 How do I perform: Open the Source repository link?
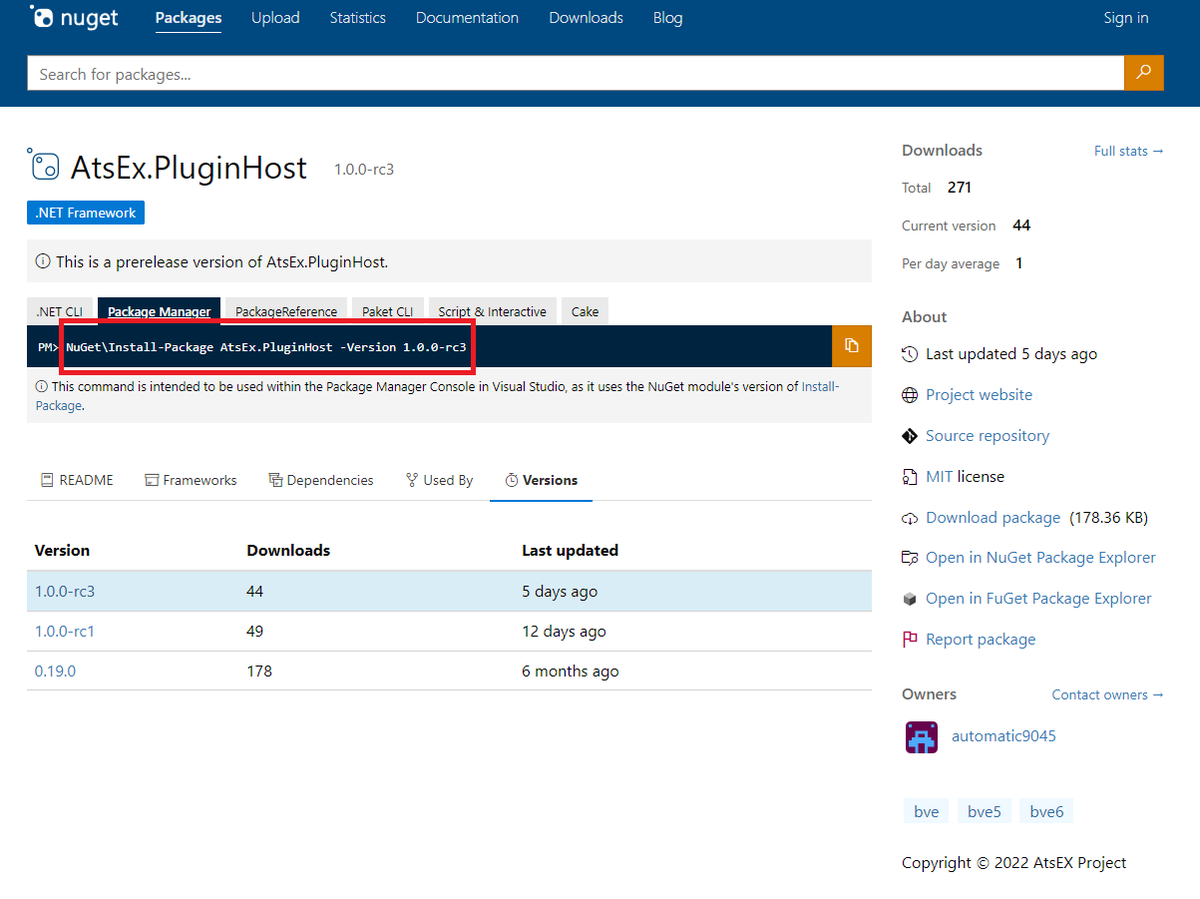point(988,436)
